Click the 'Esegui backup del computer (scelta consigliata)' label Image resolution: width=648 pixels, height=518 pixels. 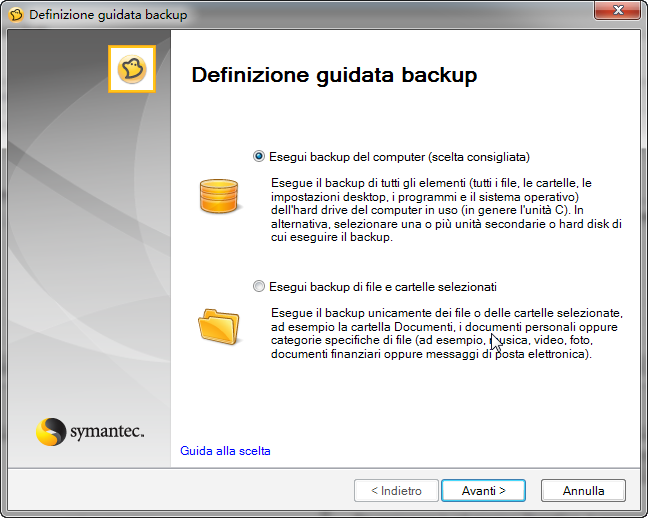pos(398,157)
